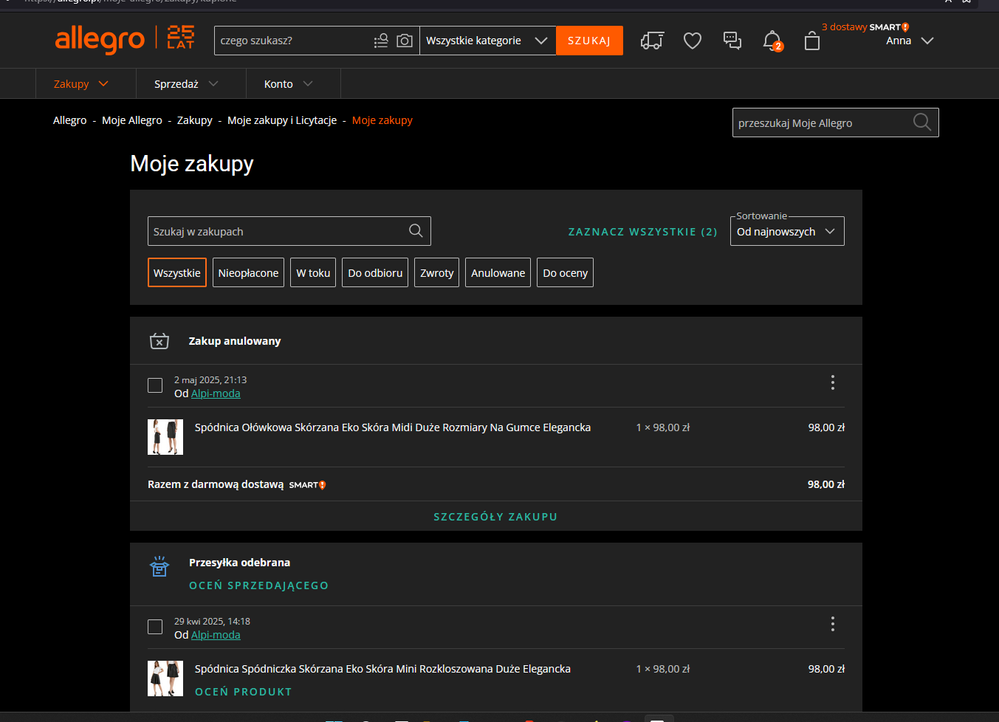Click Moje Allegro breadcrumb link

click(132, 120)
